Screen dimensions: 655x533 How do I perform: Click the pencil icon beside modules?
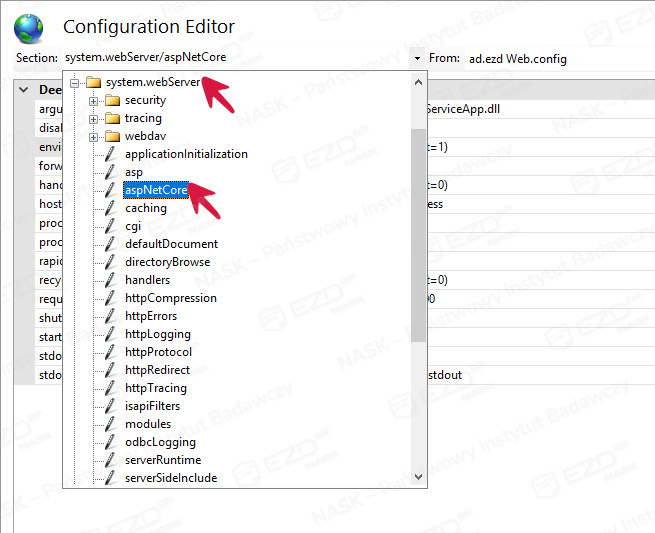click(110, 424)
